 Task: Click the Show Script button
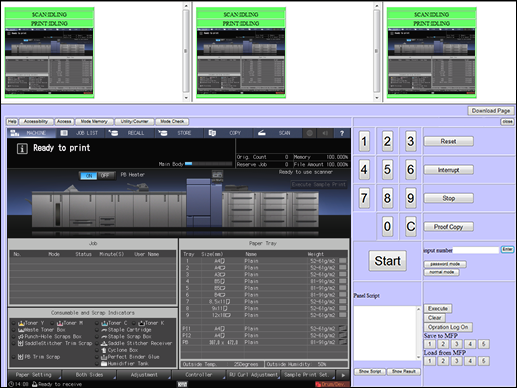click(370, 371)
